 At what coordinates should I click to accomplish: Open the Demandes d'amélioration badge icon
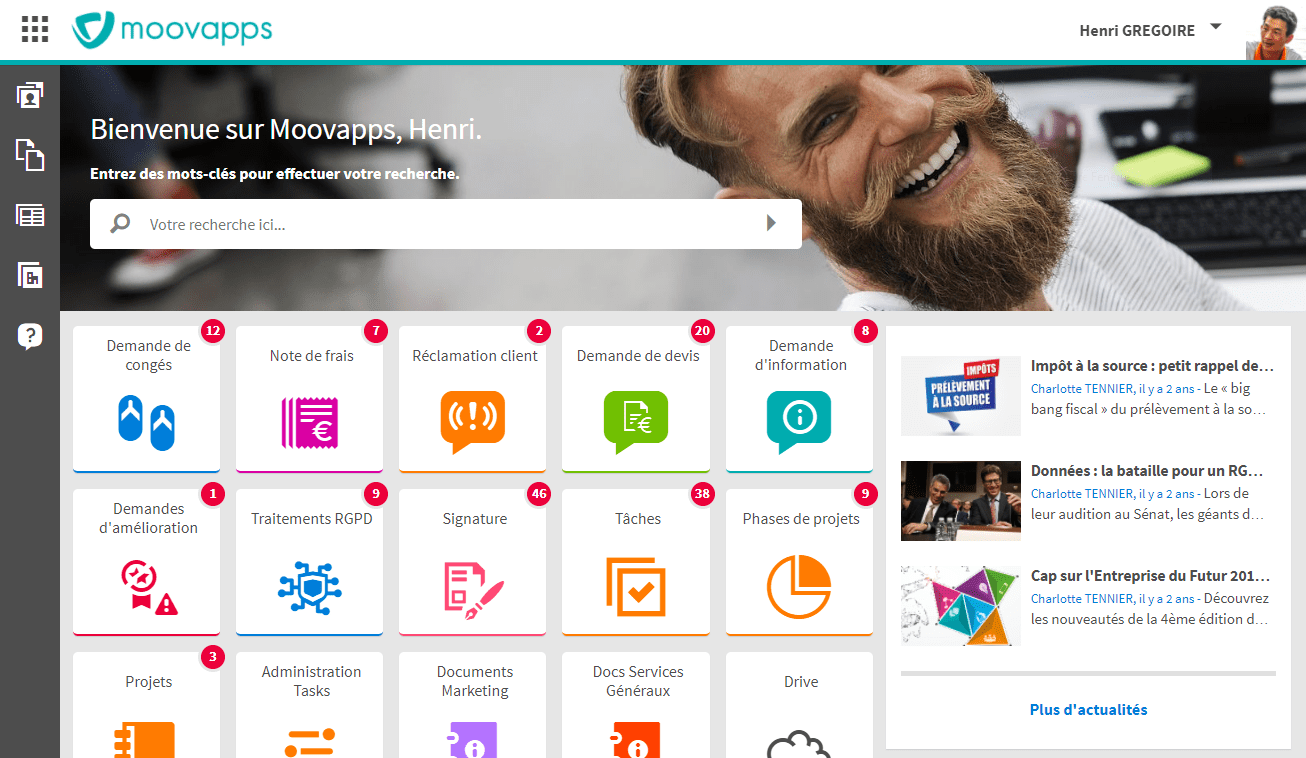(x=148, y=586)
